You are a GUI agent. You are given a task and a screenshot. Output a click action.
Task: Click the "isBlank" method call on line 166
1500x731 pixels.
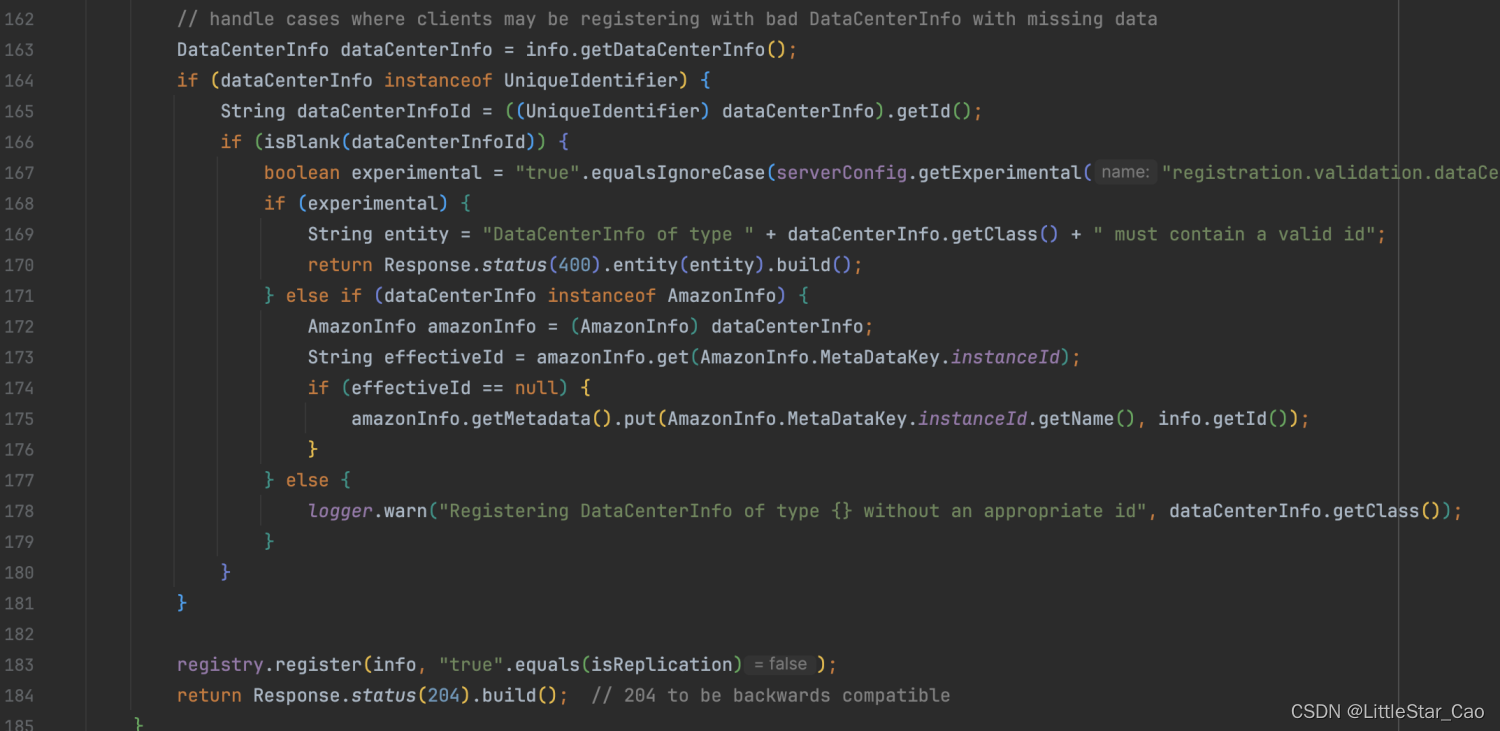pyautogui.click(x=302, y=142)
